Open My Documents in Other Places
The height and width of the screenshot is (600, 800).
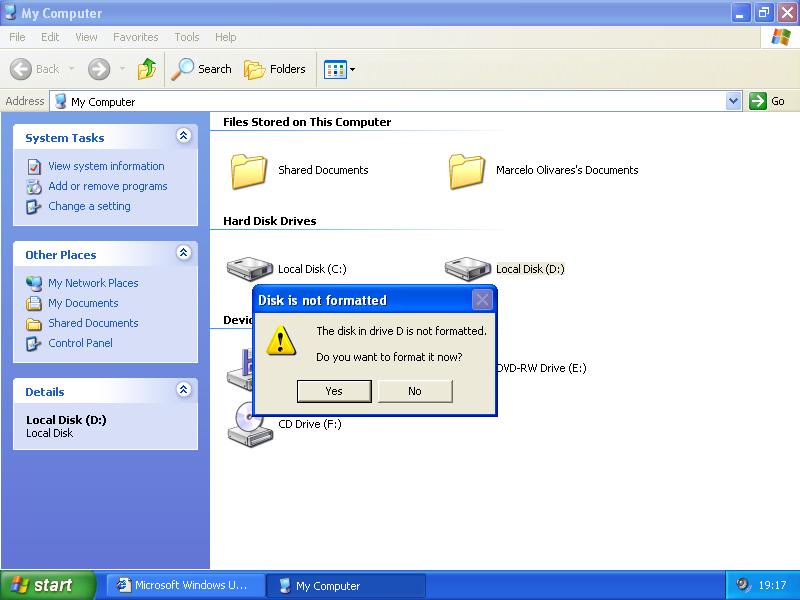coord(83,303)
